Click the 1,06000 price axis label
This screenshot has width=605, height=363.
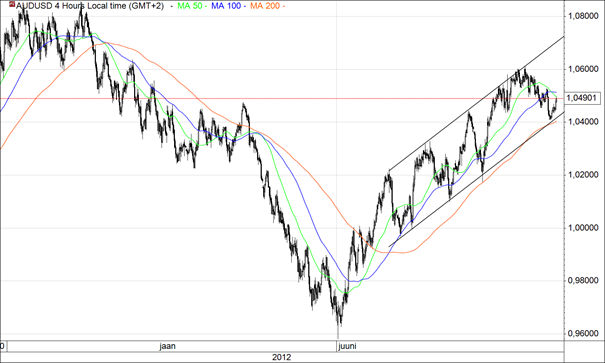point(583,69)
